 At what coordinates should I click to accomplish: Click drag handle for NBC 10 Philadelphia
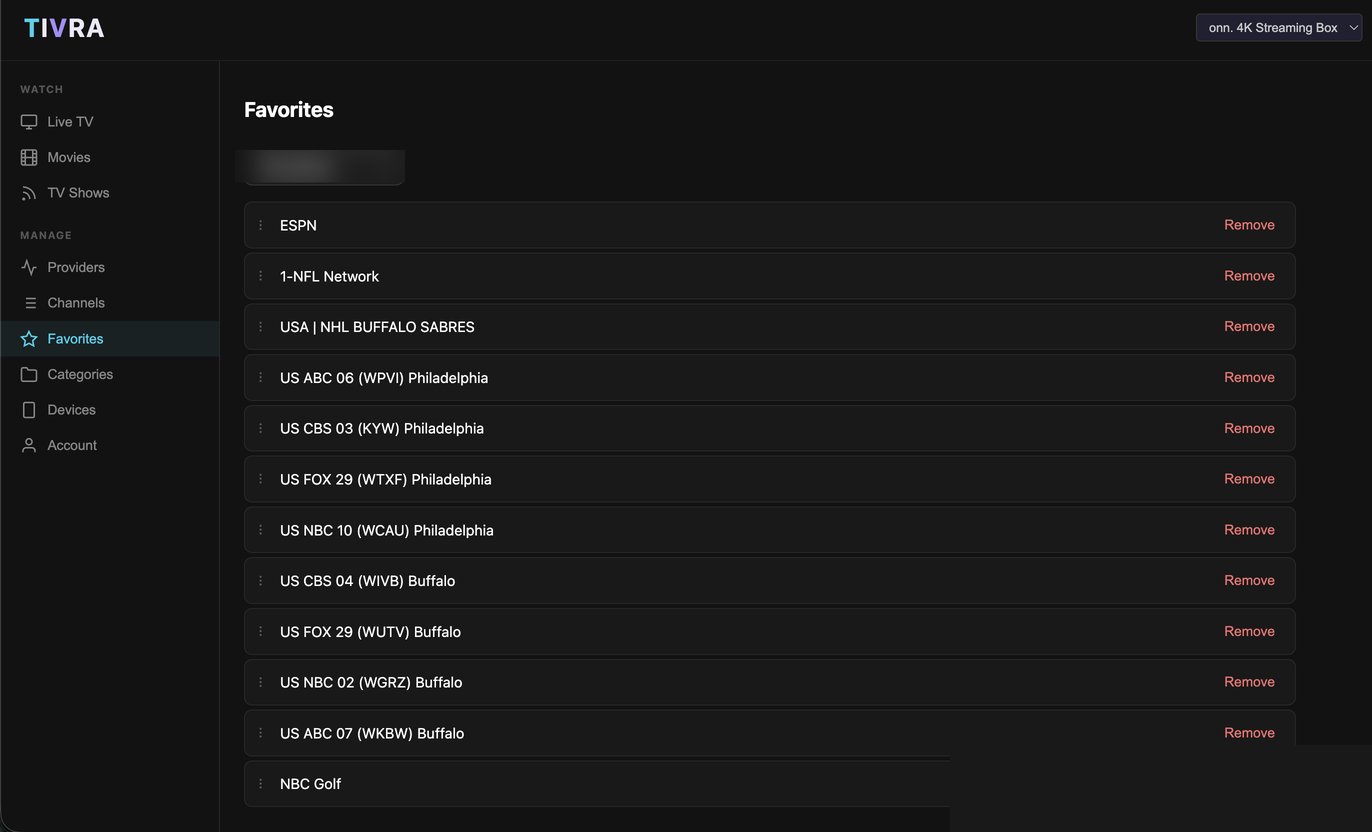coord(261,530)
